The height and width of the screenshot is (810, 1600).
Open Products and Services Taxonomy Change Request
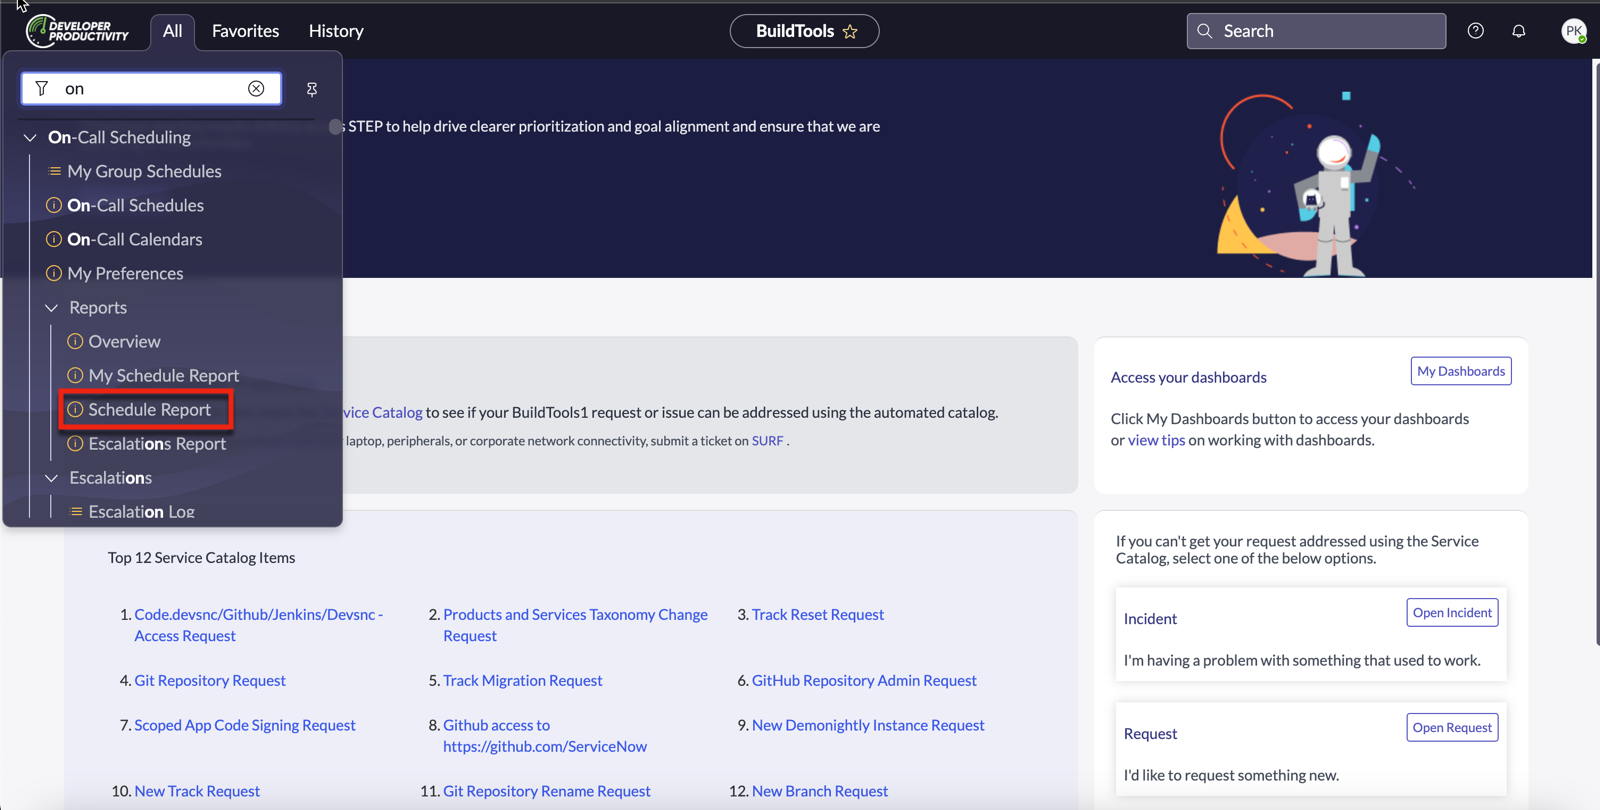coord(575,625)
